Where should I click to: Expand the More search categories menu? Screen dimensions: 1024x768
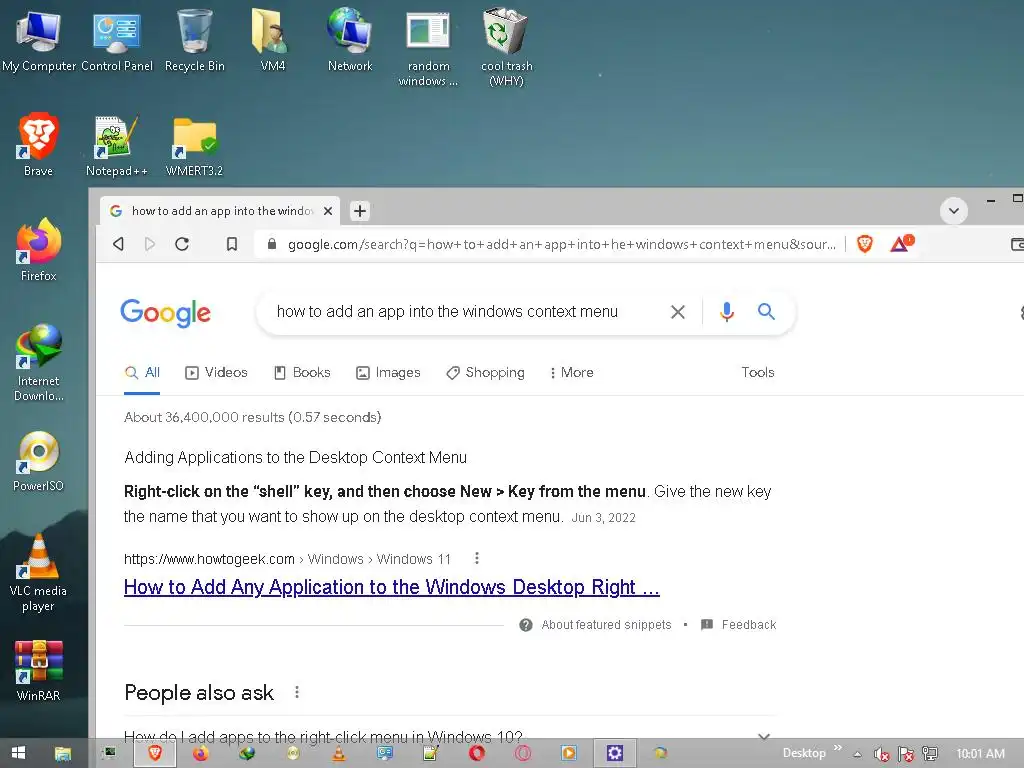click(x=571, y=373)
